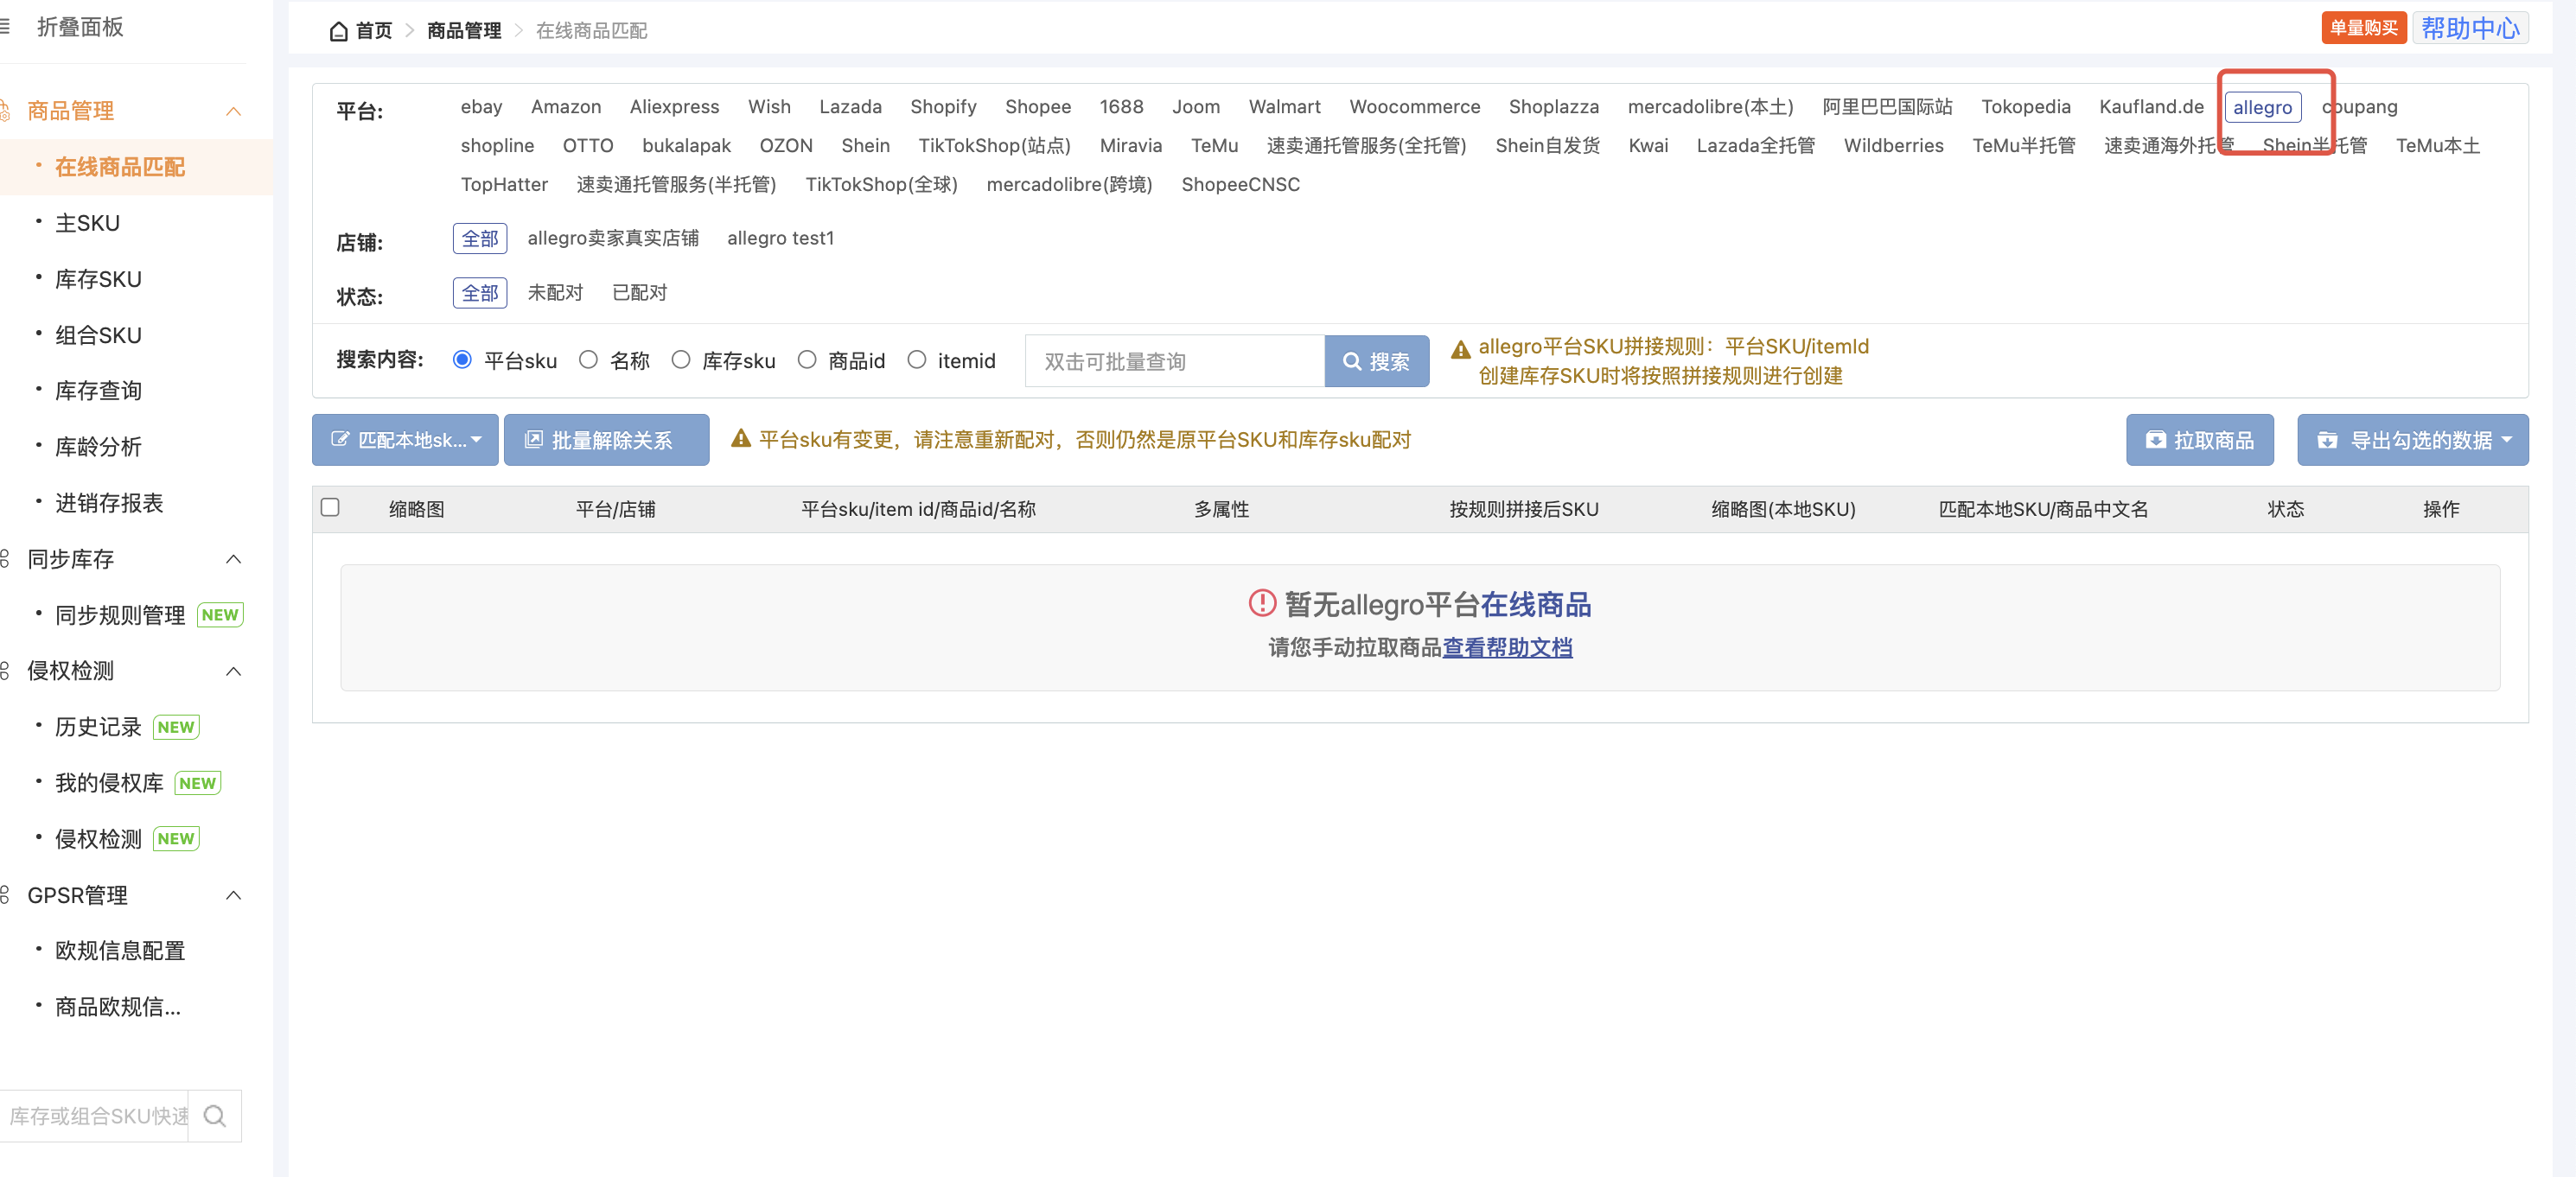This screenshot has width=2576, height=1177.
Task: Click the 单量购买 orange button
Action: tap(2364, 27)
